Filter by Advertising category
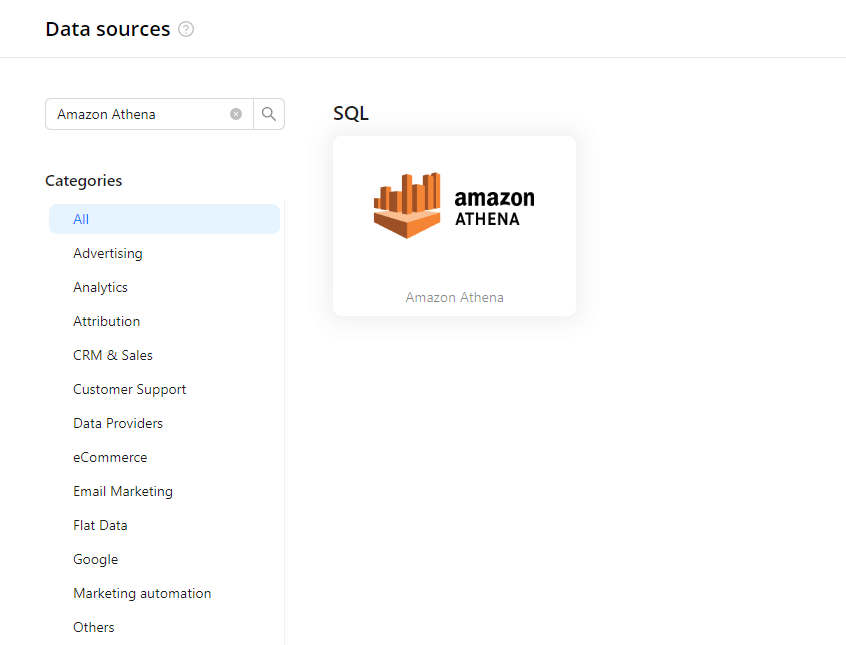 pos(108,253)
